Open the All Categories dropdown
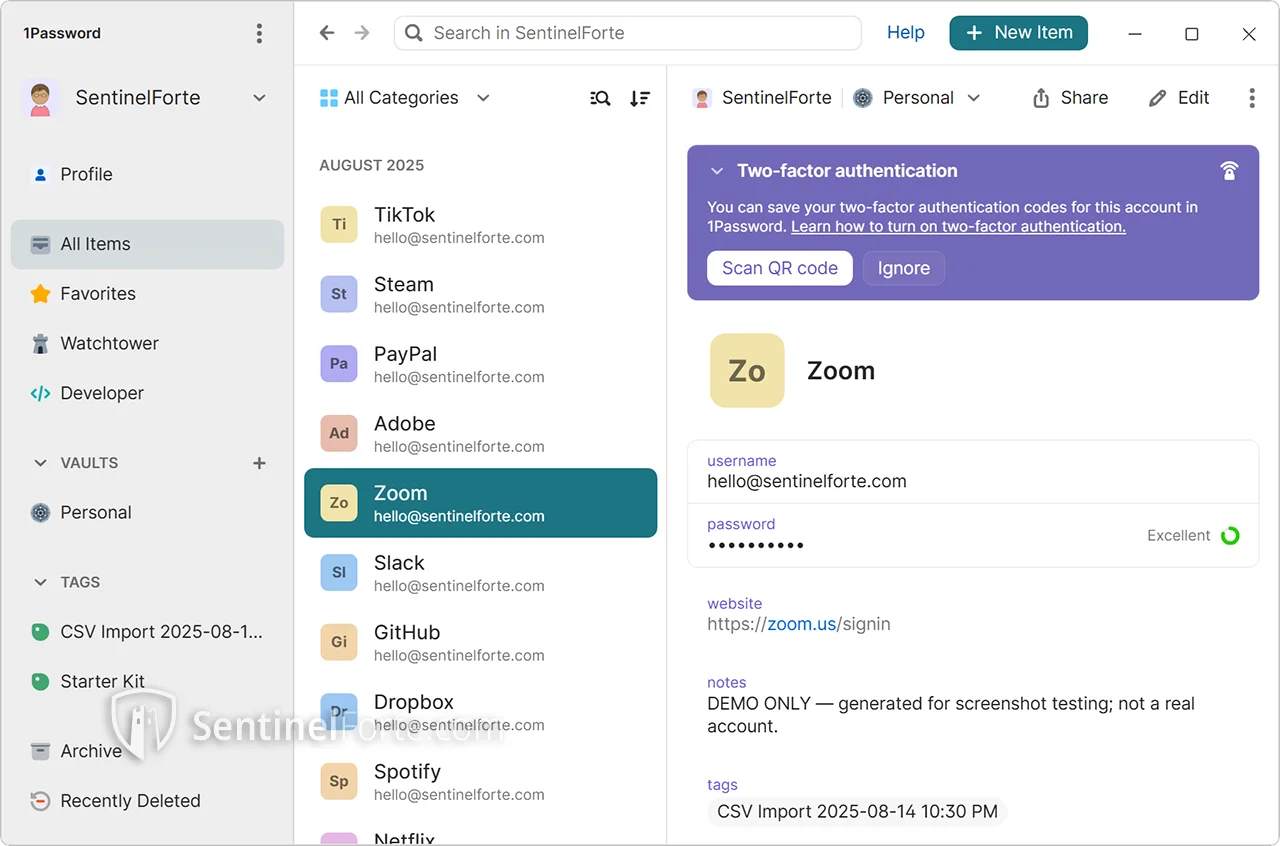The width and height of the screenshot is (1280, 846). pyautogui.click(x=405, y=98)
